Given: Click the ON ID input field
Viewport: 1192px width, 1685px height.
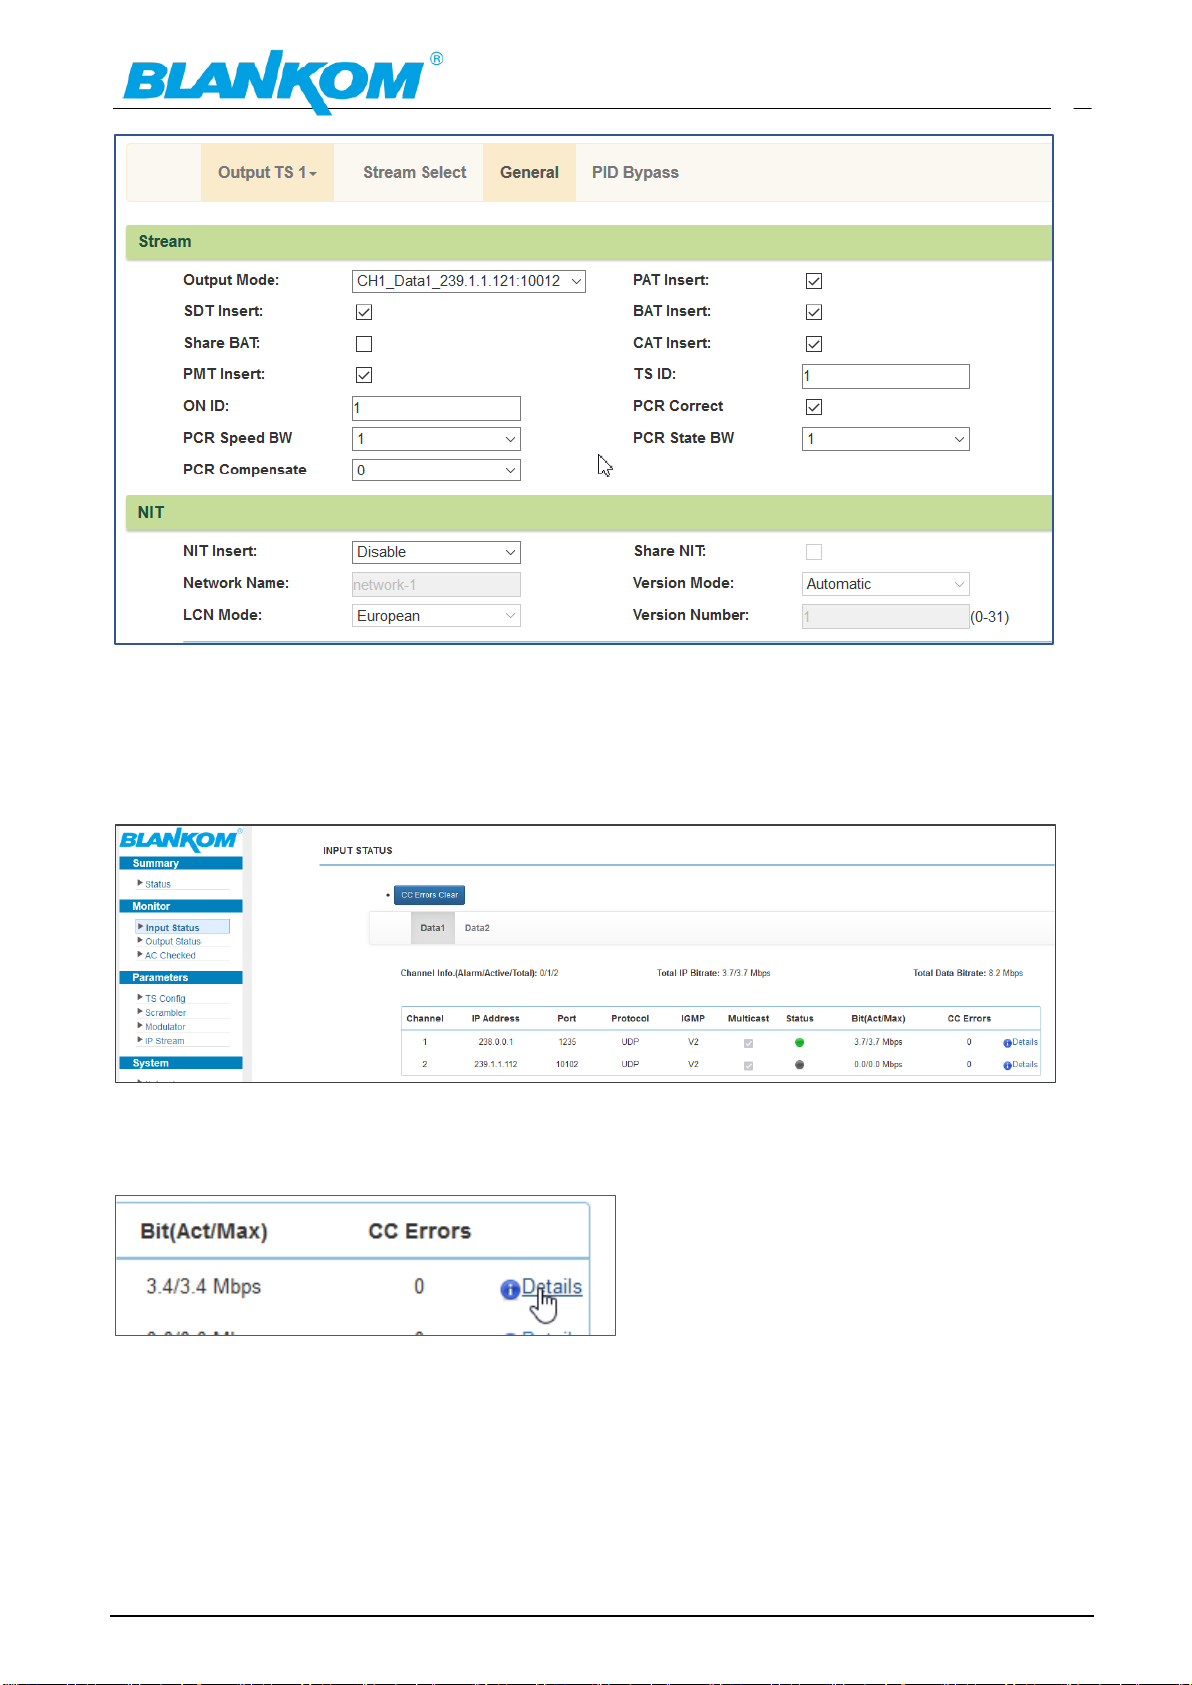Looking at the screenshot, I should 436,408.
